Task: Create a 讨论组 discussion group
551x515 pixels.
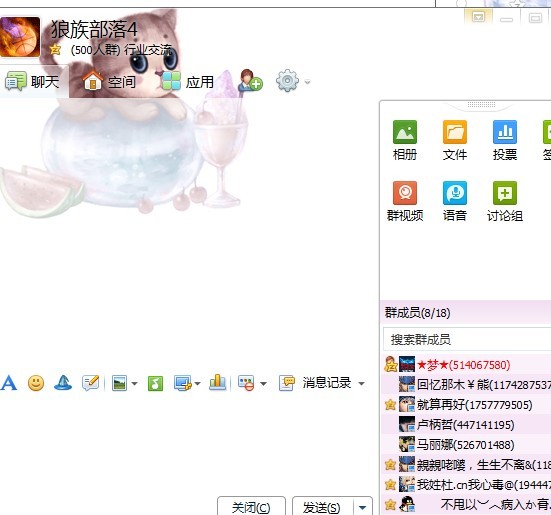Action: click(x=505, y=201)
